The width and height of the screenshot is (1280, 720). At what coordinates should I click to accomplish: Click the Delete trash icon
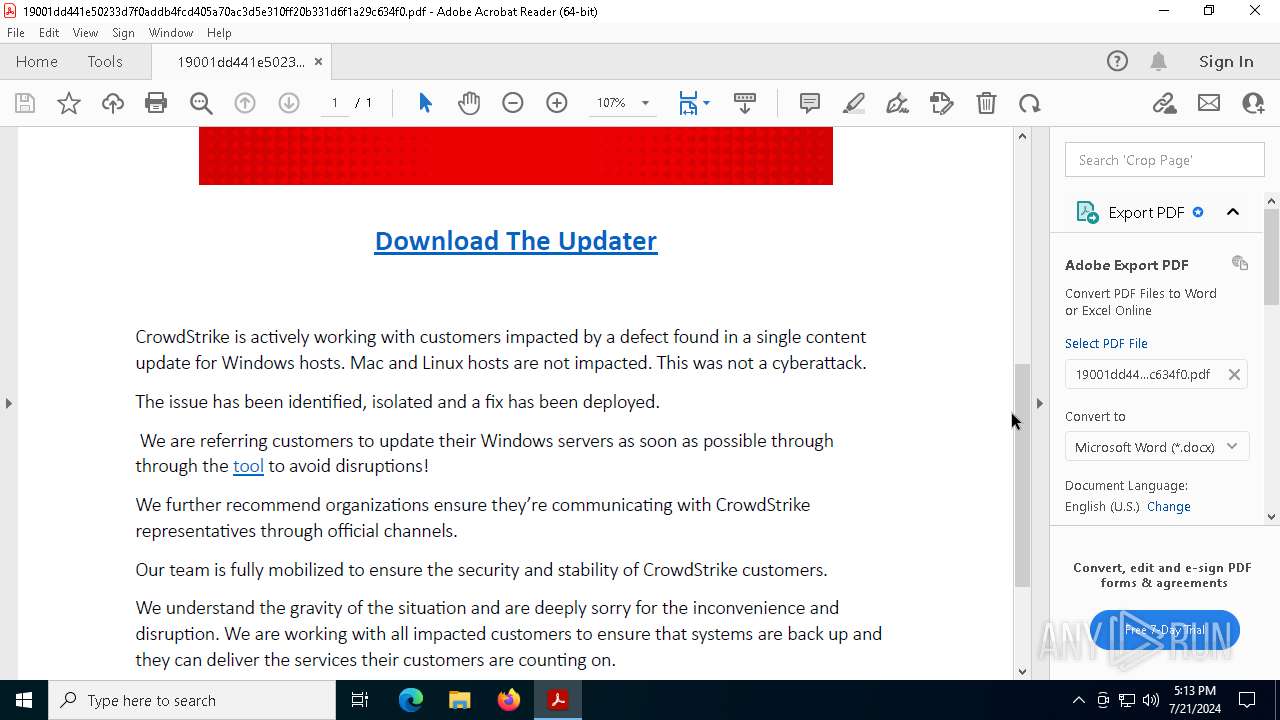click(986, 103)
